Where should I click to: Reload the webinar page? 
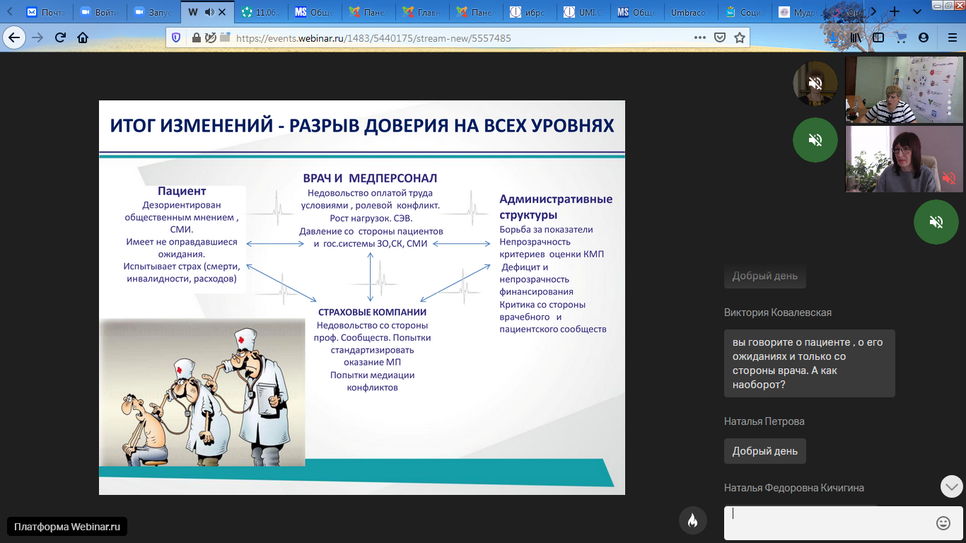[60, 37]
